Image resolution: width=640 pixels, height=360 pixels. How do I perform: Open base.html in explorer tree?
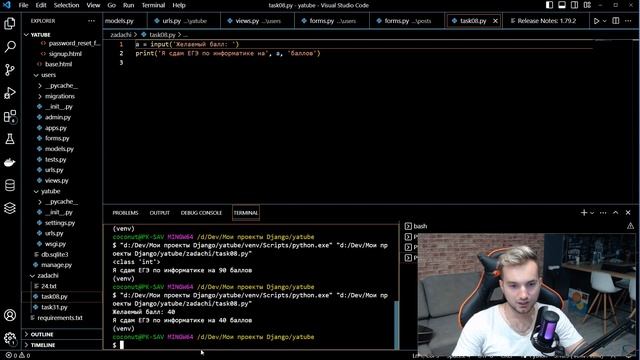click(x=58, y=64)
